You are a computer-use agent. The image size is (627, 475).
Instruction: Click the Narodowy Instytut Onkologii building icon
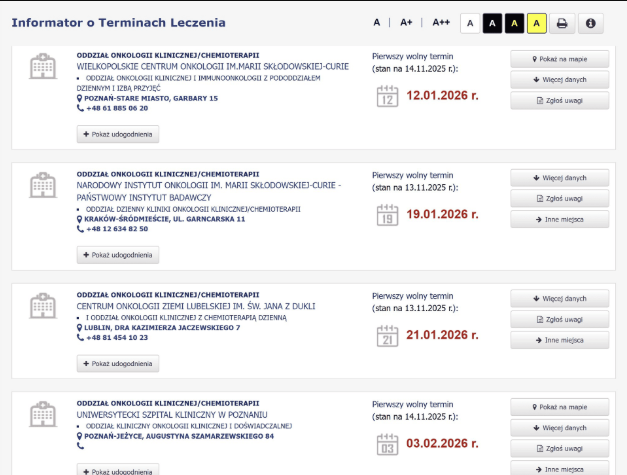pos(43,185)
